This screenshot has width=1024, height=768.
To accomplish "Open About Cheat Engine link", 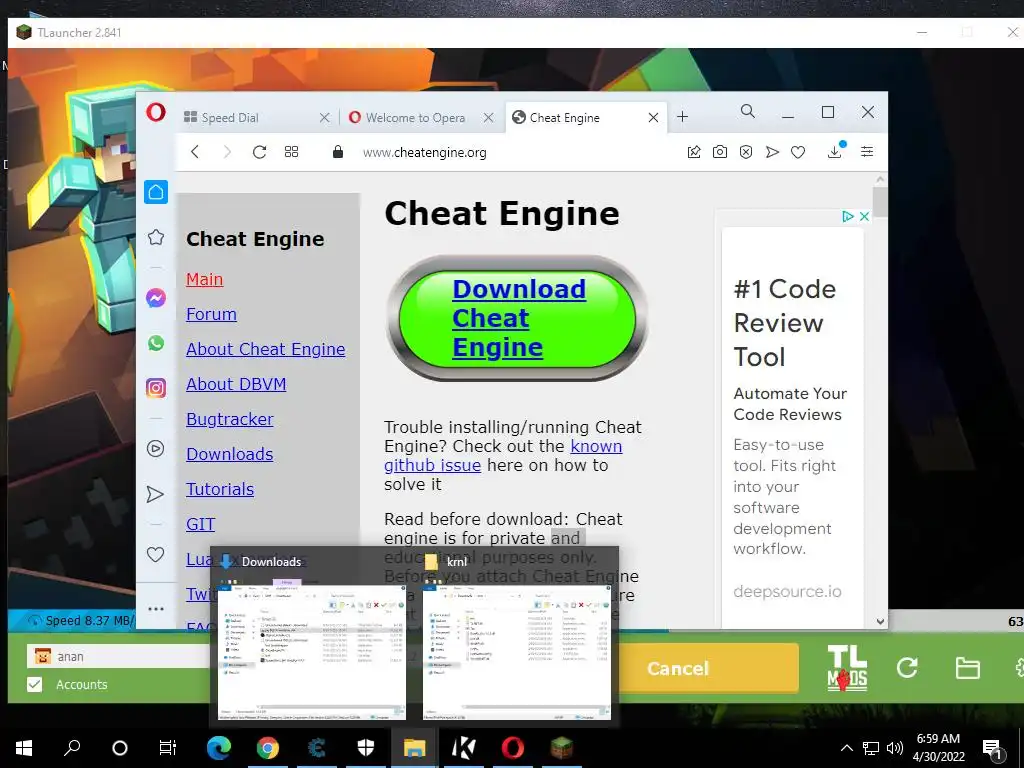I will [265, 349].
